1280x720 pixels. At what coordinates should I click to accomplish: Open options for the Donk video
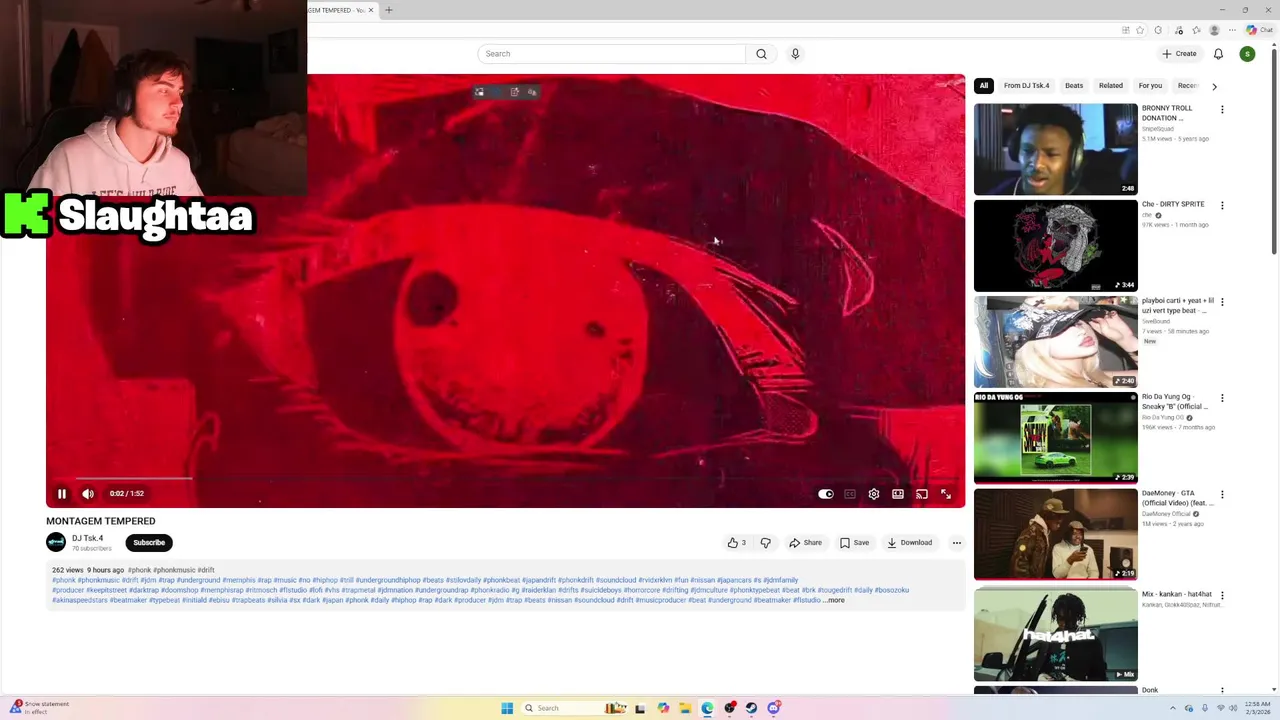coord(1221,691)
